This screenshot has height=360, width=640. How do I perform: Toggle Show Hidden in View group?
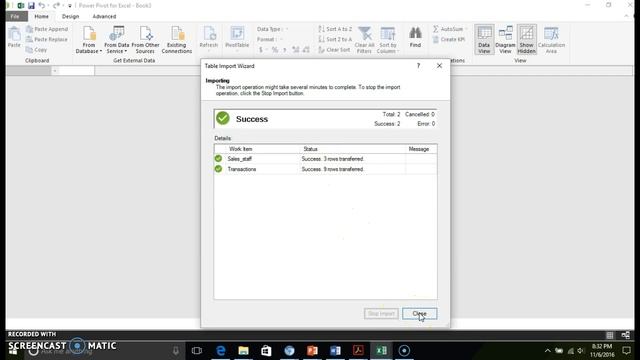click(x=527, y=40)
